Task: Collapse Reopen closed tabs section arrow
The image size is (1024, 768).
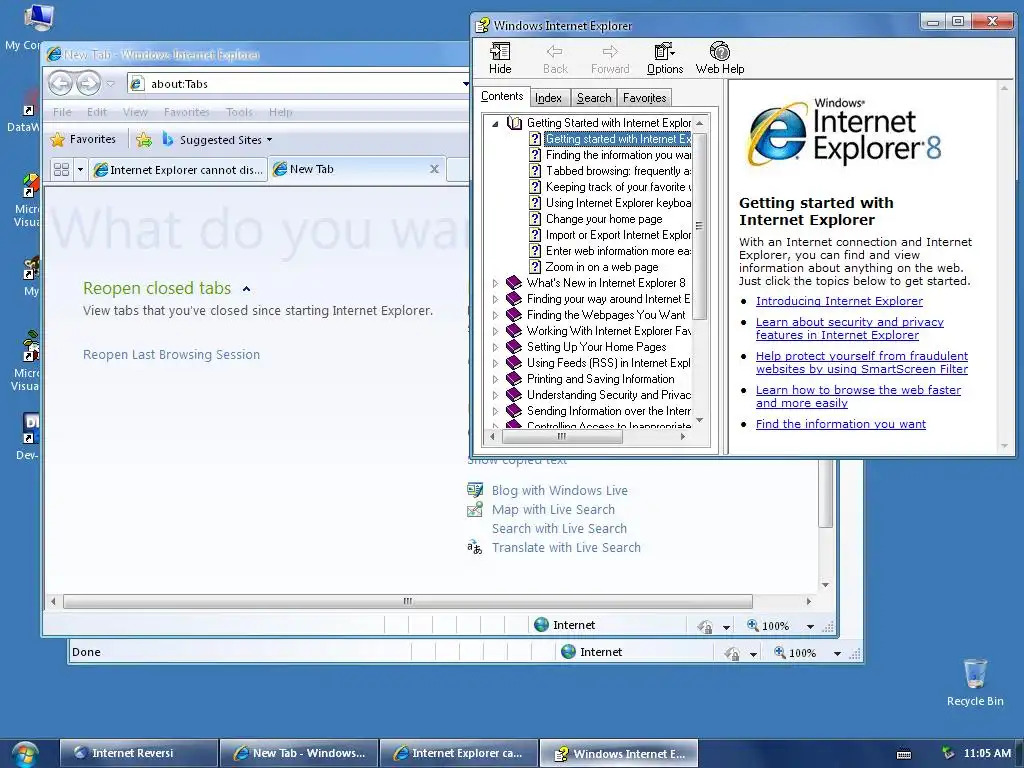Action: coord(246,289)
